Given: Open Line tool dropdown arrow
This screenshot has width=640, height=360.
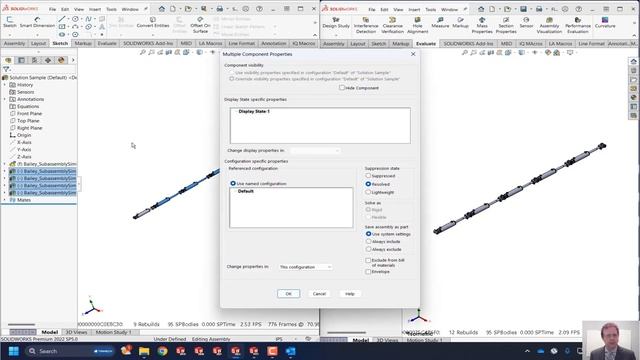Looking at the screenshot, I should 68,19.
